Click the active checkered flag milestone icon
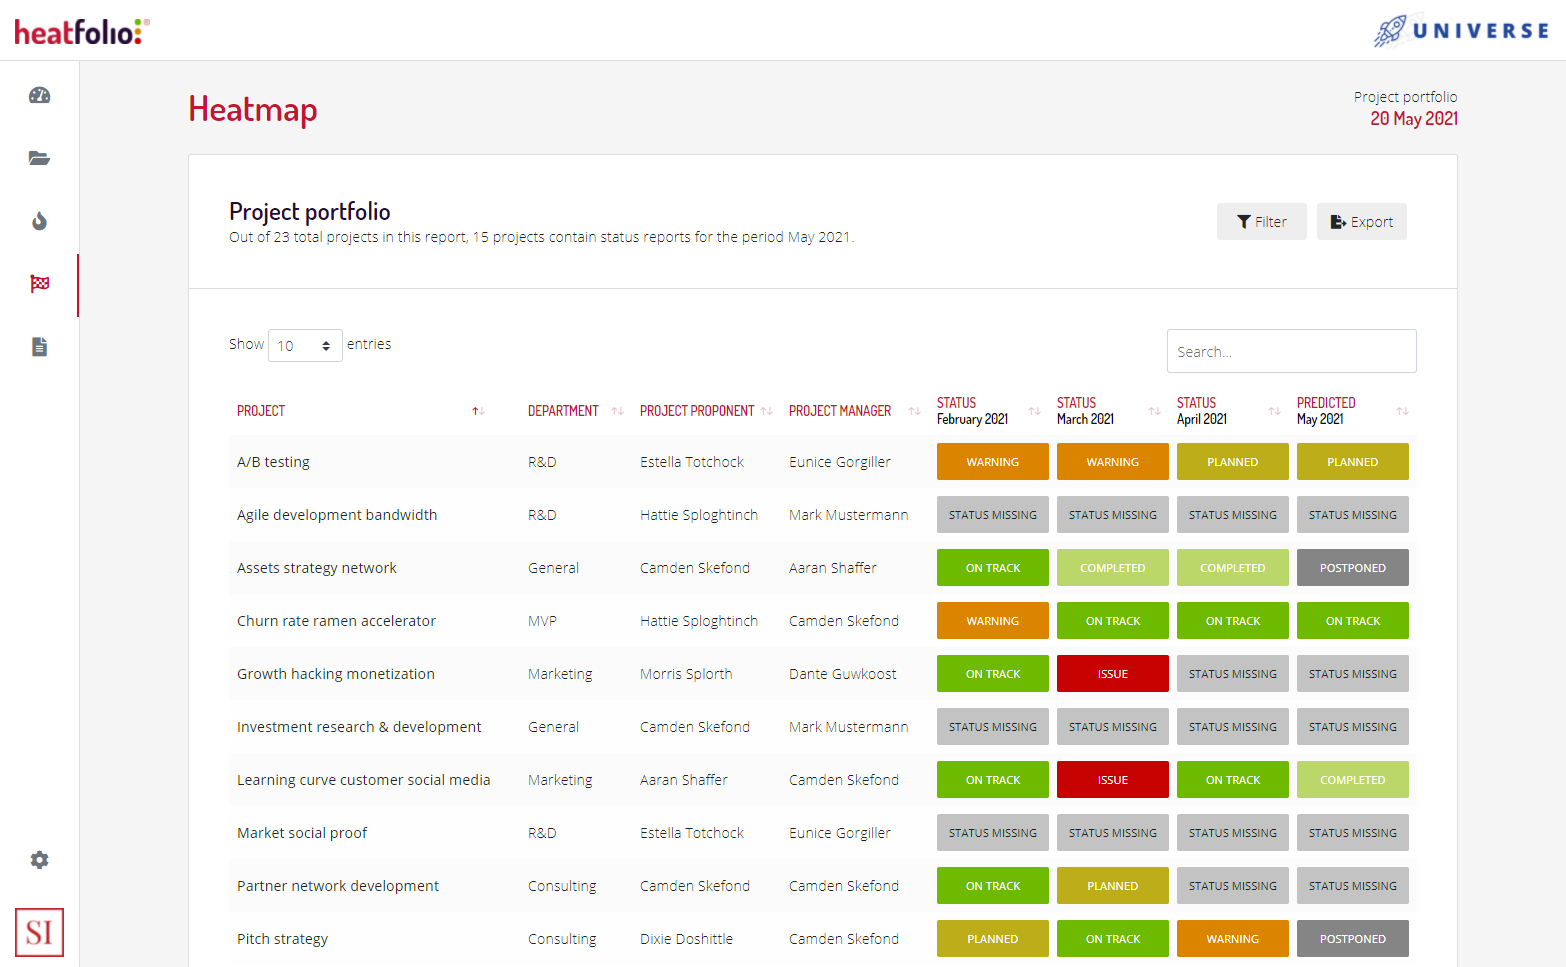 pyautogui.click(x=39, y=284)
